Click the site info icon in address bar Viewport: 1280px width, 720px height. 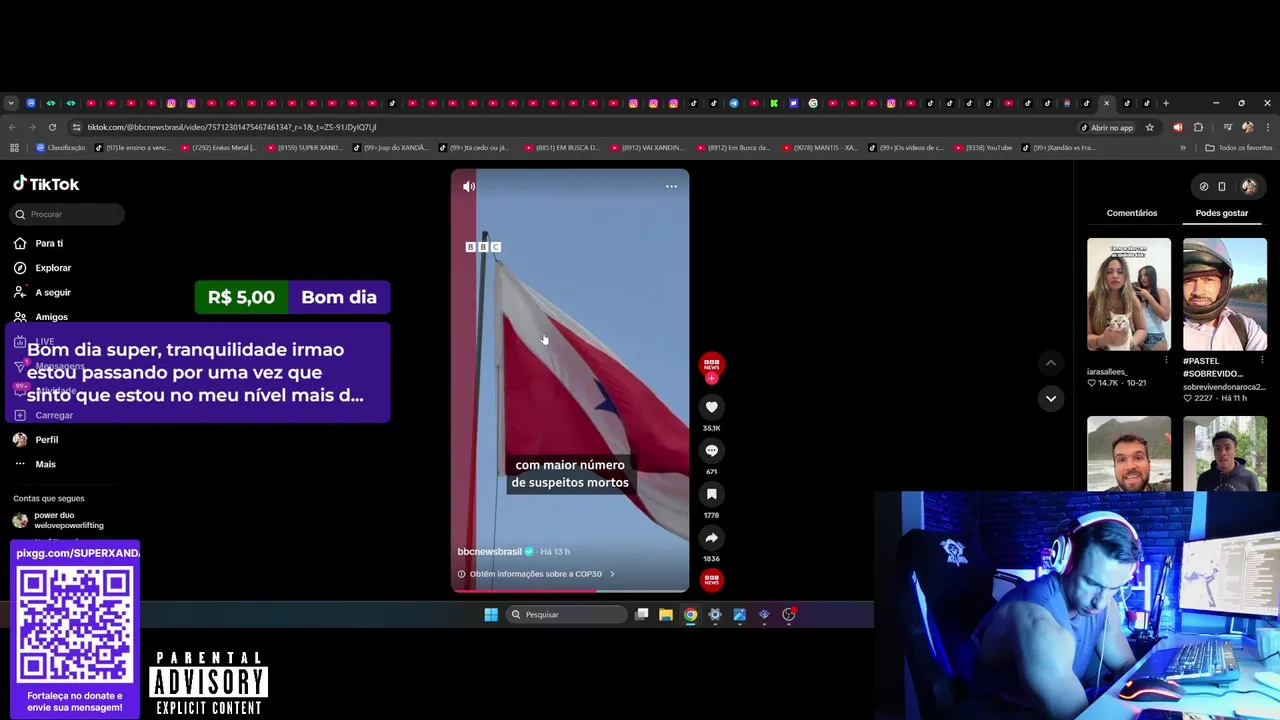point(76,127)
